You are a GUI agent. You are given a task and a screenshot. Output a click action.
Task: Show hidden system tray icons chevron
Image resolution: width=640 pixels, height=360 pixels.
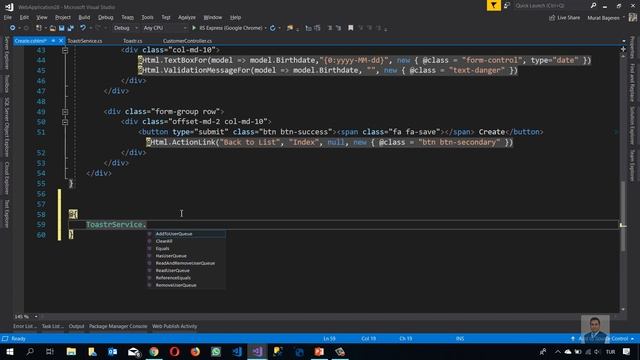point(557,351)
